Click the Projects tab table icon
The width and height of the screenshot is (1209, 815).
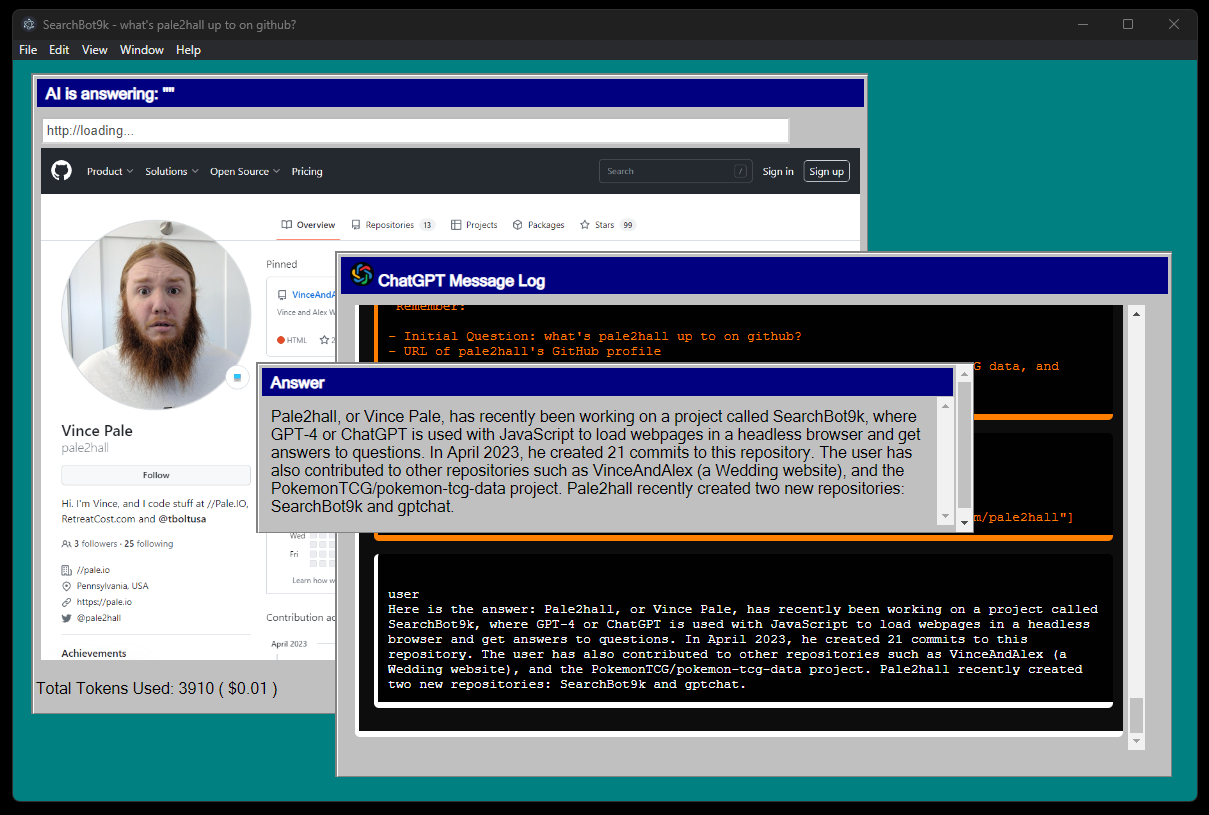[x=456, y=225]
